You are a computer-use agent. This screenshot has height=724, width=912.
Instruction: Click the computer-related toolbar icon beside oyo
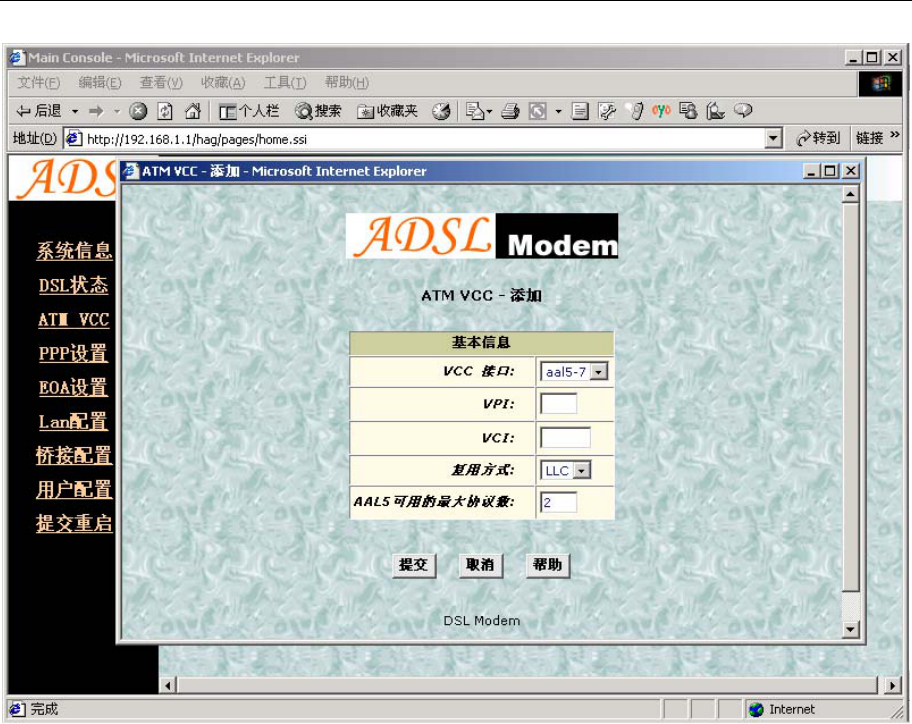[688, 110]
